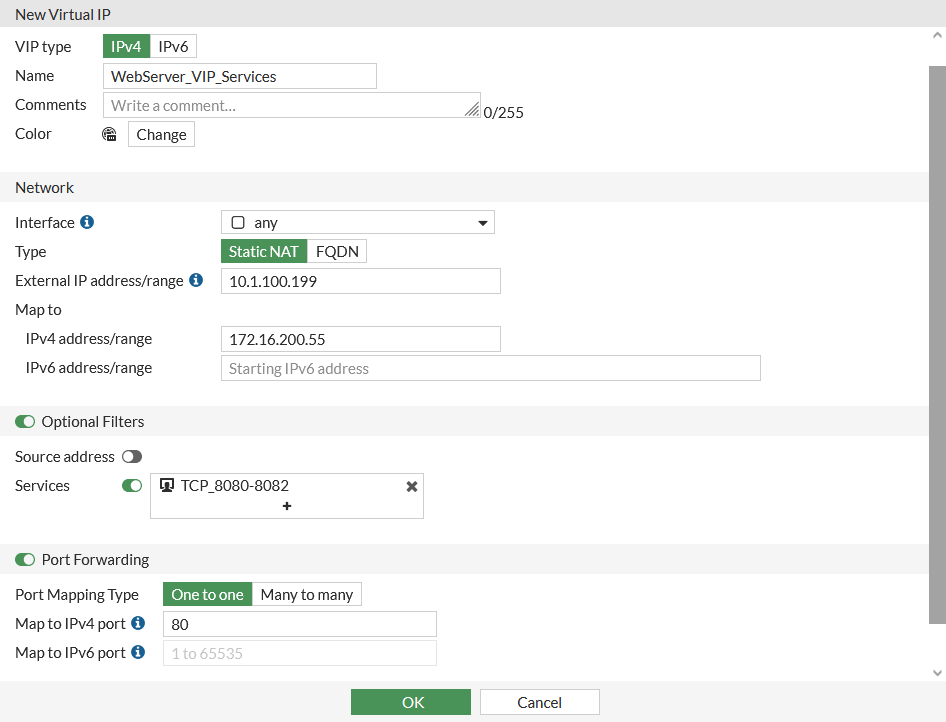The height and width of the screenshot is (722, 946).
Task: Choose Many to many port mapping
Action: coord(307,594)
